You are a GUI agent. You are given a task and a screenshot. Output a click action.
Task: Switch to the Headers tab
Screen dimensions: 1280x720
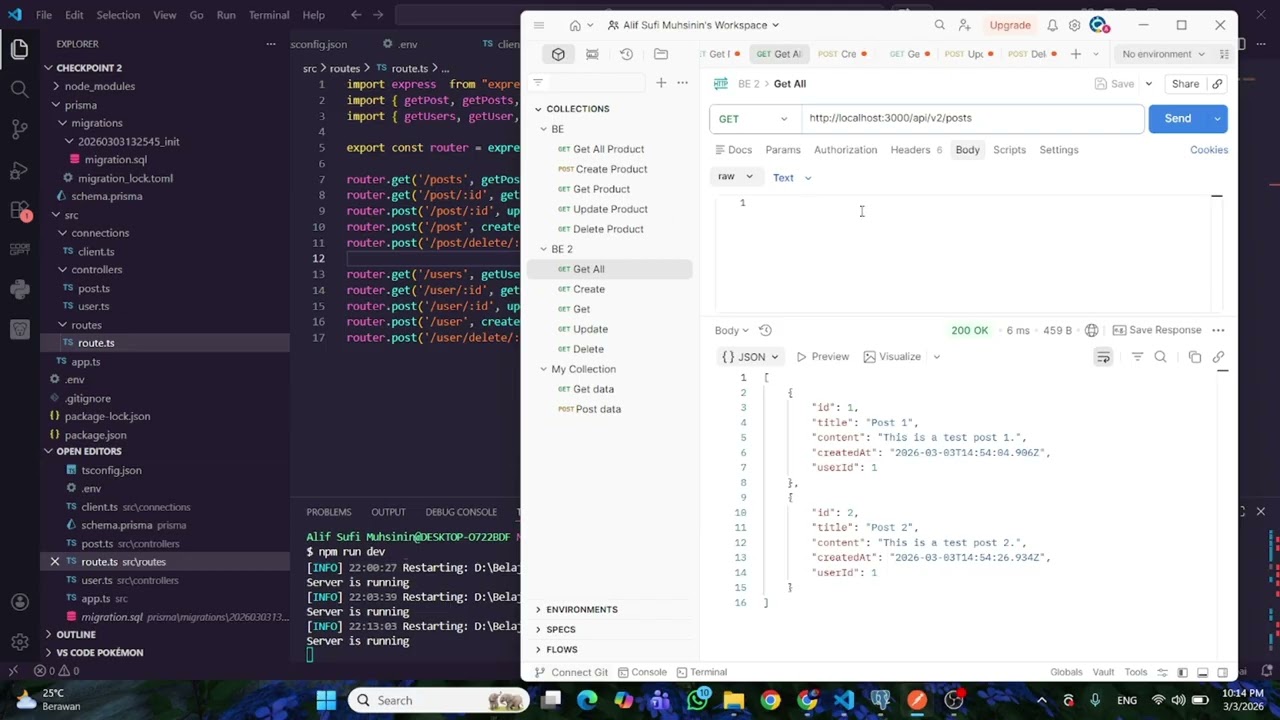(x=915, y=150)
